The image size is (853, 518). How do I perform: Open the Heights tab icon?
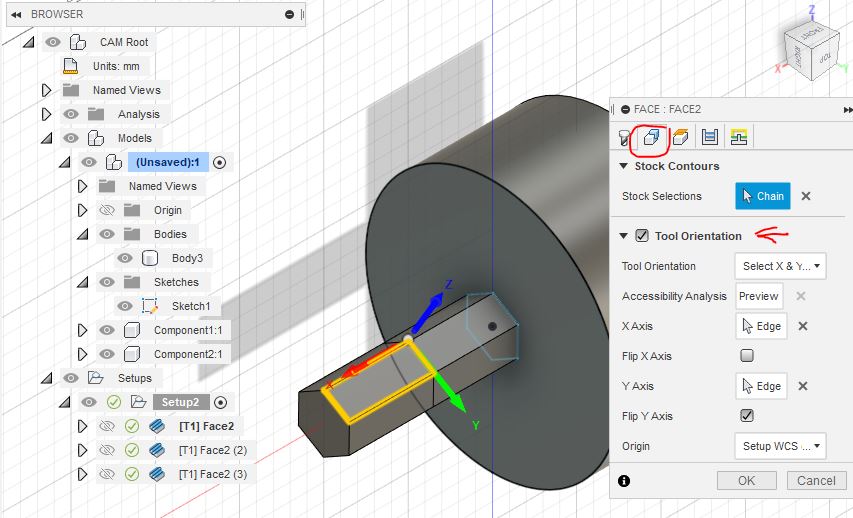point(680,137)
